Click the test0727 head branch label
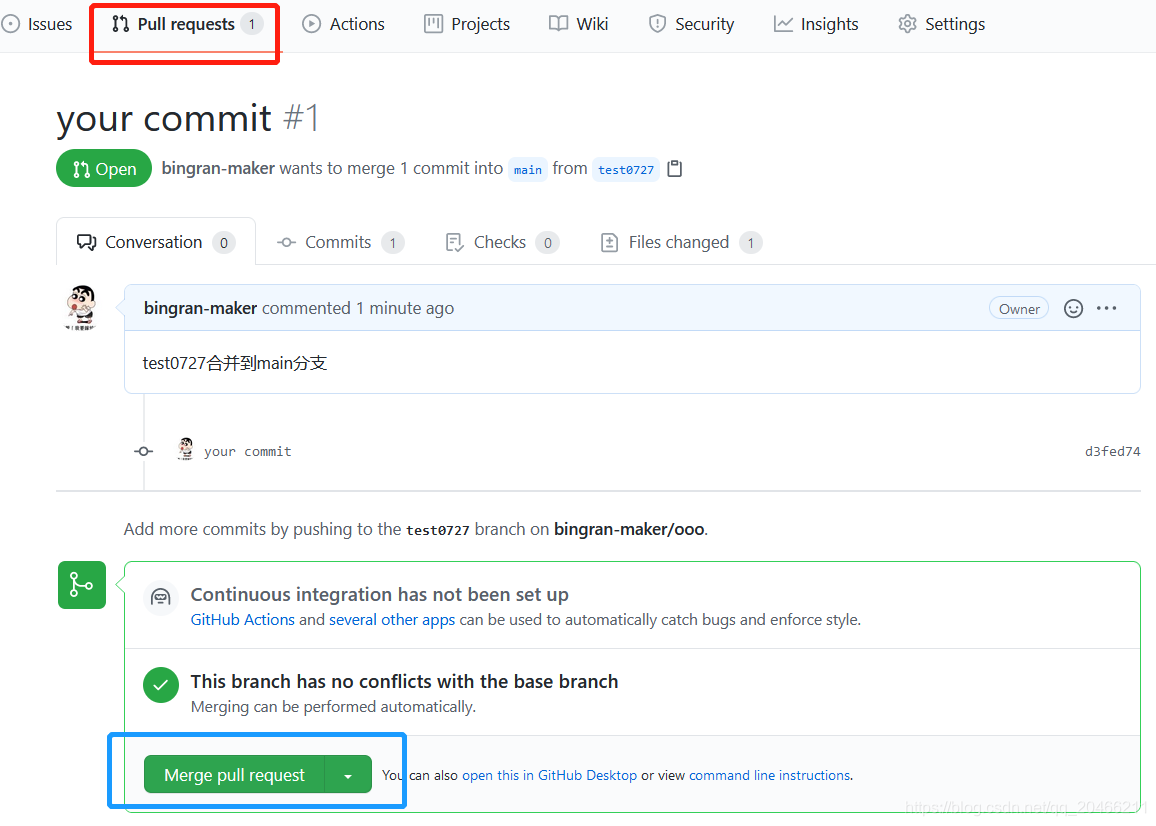Viewport: 1156px width, 826px height. pos(626,170)
